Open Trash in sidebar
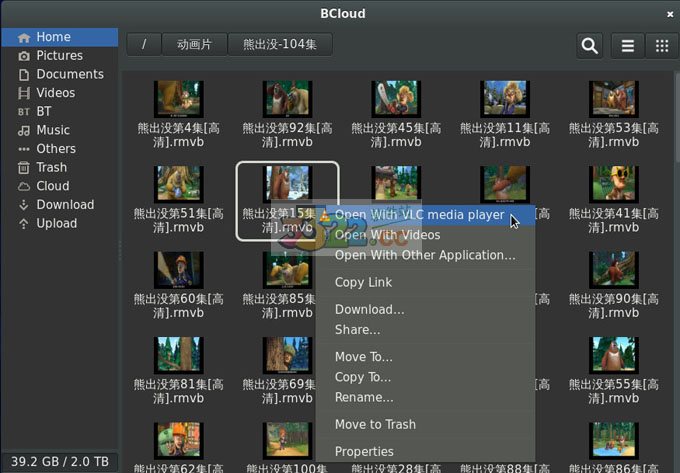This screenshot has height=473, width=680. tap(59, 168)
